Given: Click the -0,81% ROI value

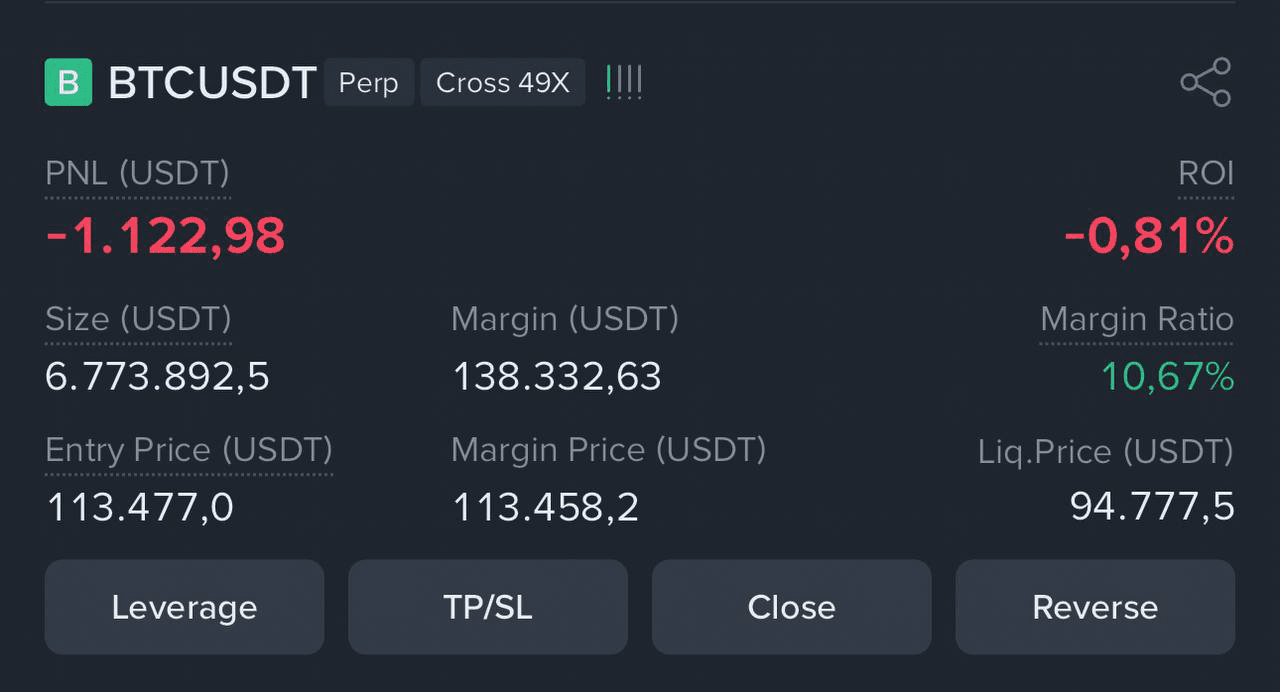Looking at the screenshot, I should click(1149, 237).
